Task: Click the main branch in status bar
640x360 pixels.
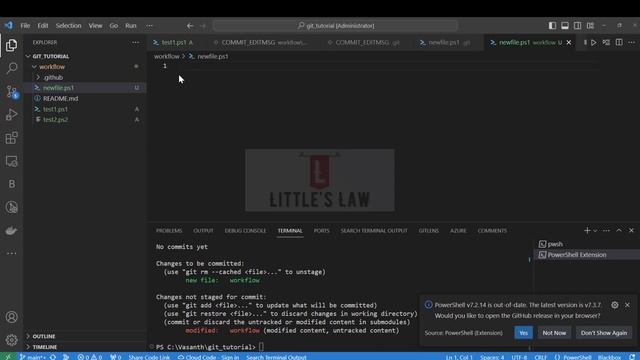Action: tap(32, 357)
